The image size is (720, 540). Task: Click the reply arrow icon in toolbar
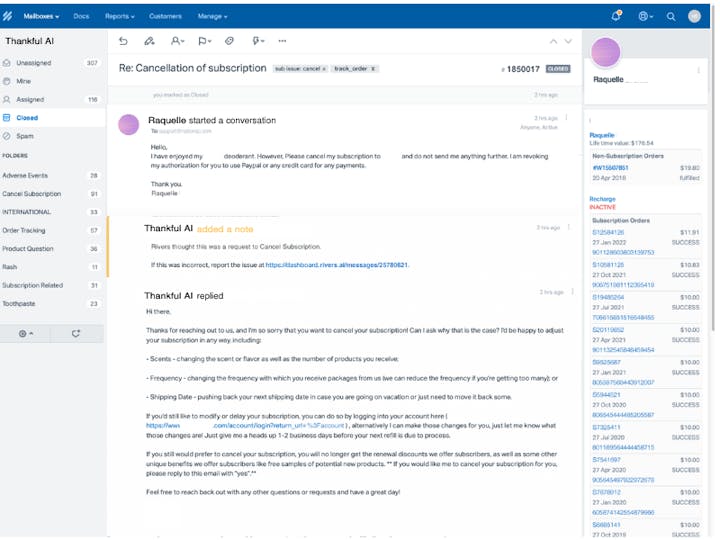123,41
